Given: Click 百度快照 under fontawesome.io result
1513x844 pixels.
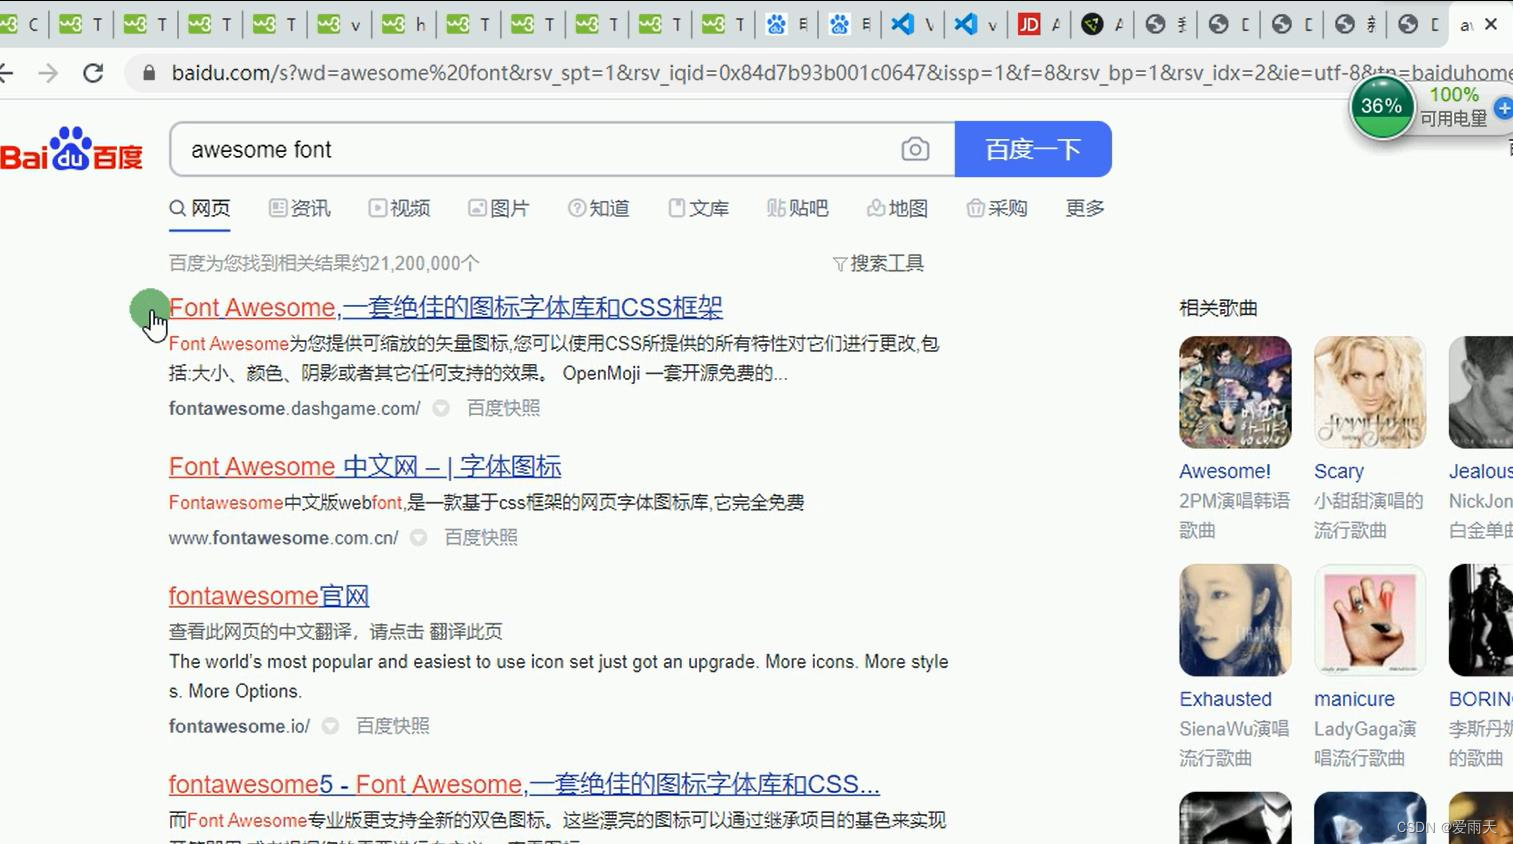Looking at the screenshot, I should [x=392, y=726].
